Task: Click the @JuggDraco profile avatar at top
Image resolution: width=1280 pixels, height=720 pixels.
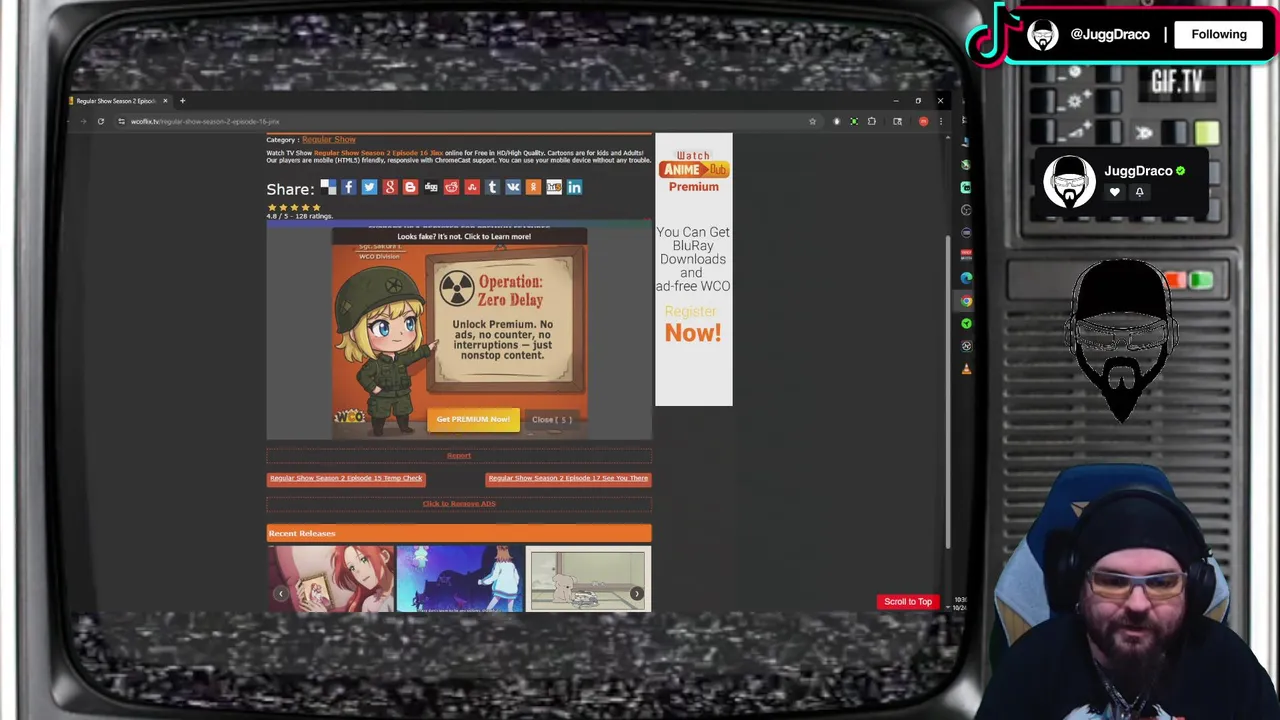Action: point(1043,34)
